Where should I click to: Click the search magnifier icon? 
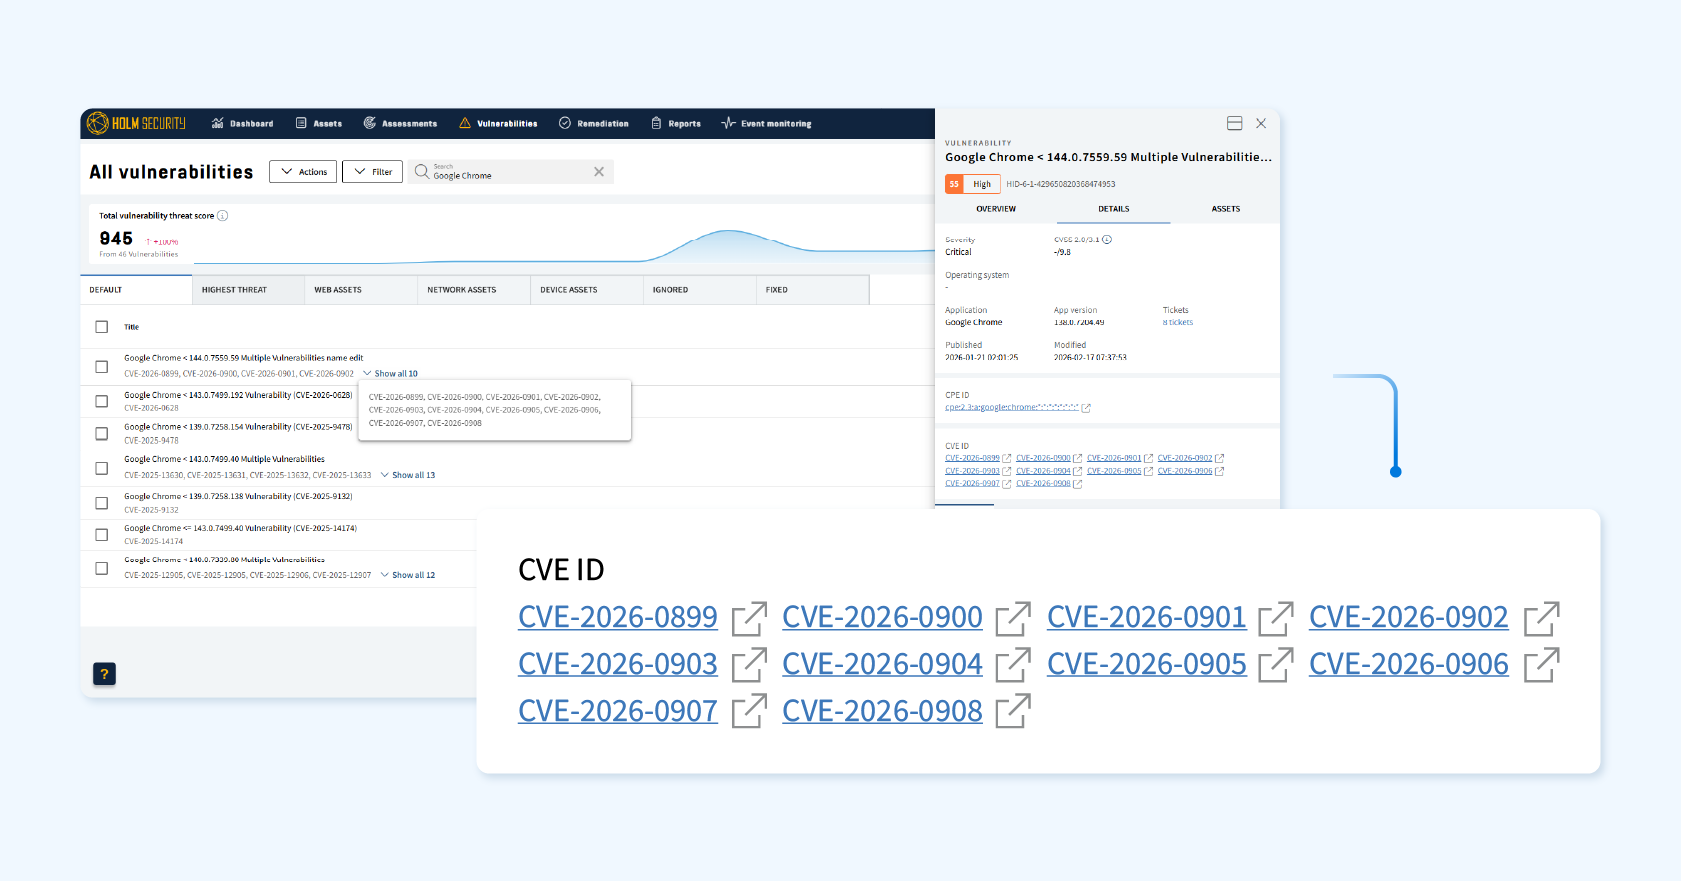tap(422, 171)
